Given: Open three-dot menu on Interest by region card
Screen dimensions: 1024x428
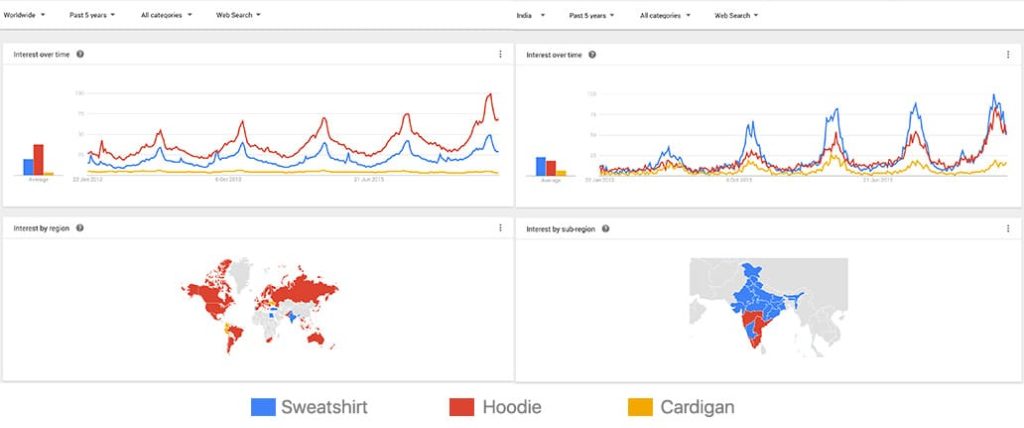Looking at the screenshot, I should [500, 228].
